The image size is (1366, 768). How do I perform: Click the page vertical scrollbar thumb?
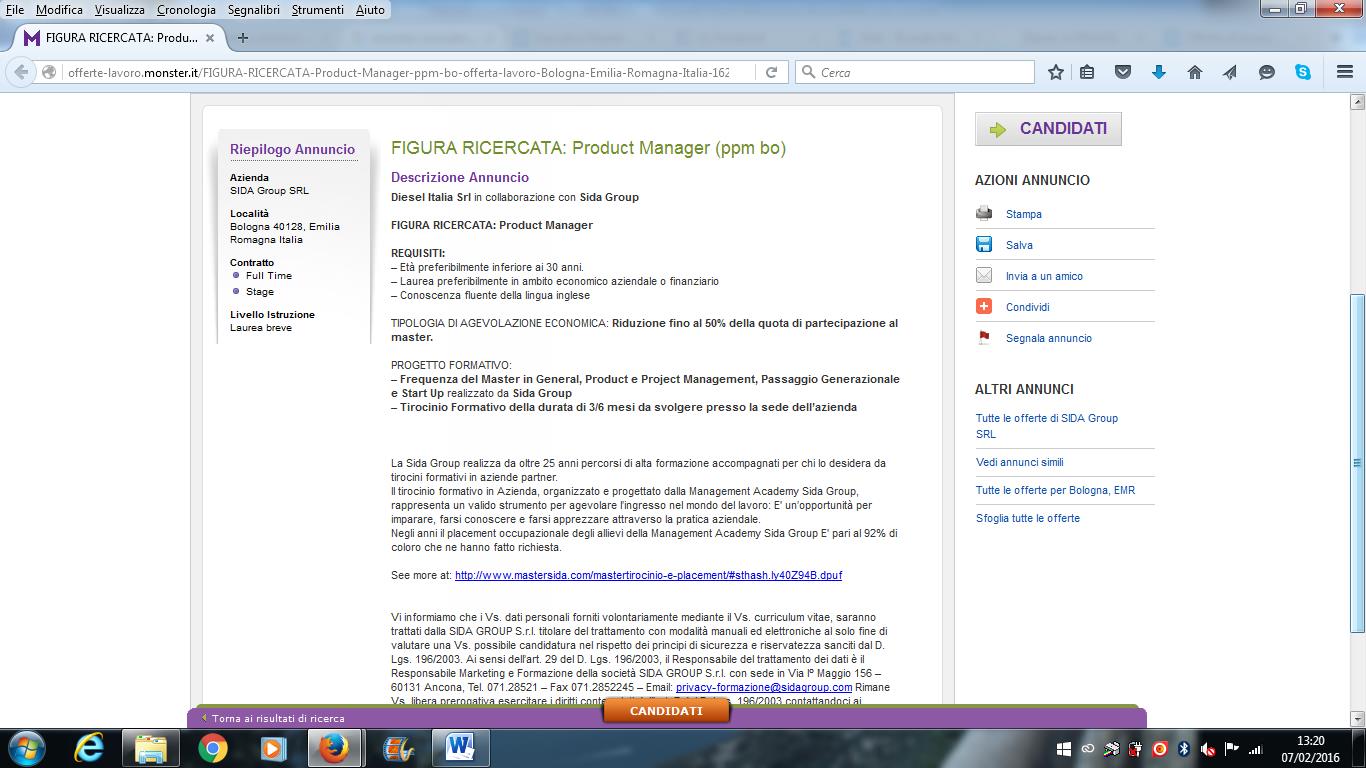click(1357, 463)
